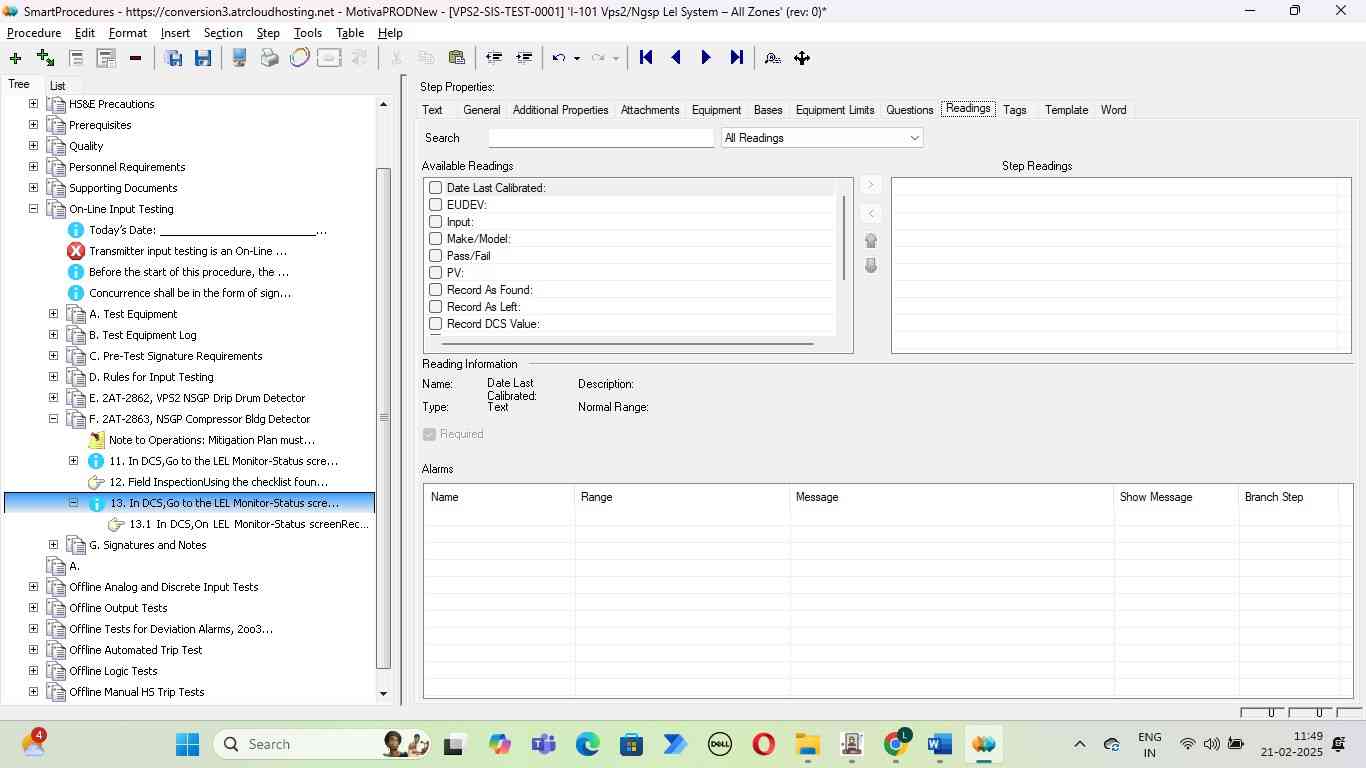Click the printer icon in toolbar
The image size is (1366, 768).
269,58
